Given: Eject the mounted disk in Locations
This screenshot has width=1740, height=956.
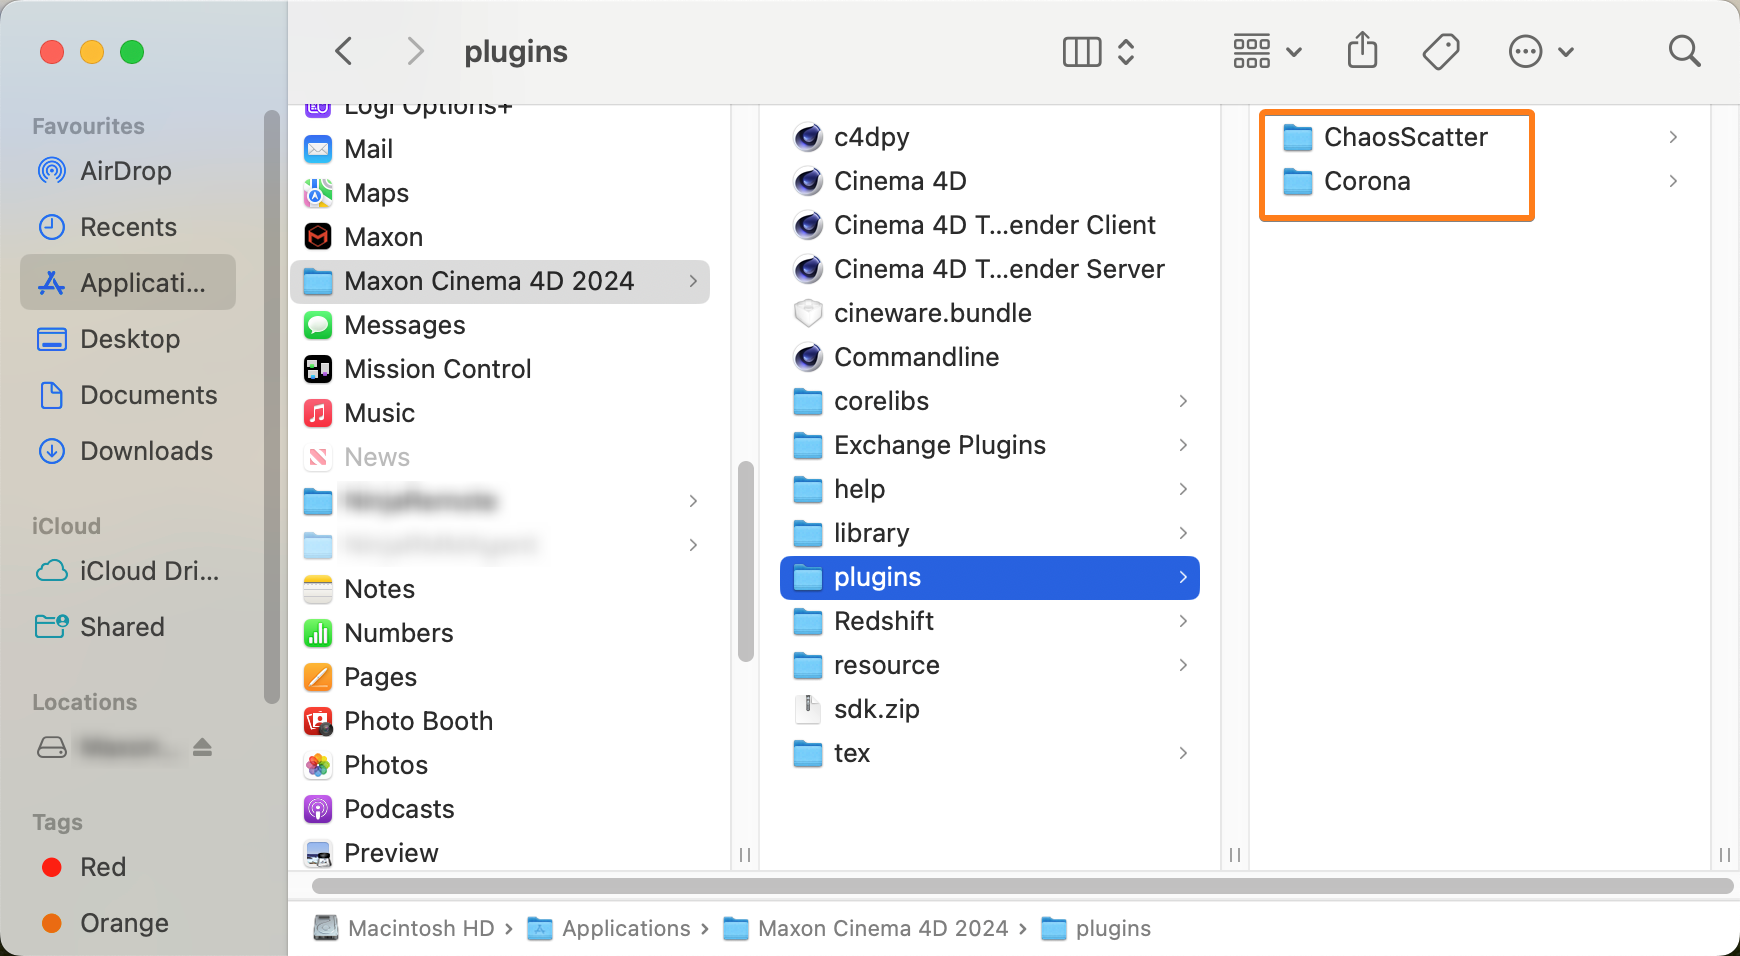Looking at the screenshot, I should tap(203, 747).
